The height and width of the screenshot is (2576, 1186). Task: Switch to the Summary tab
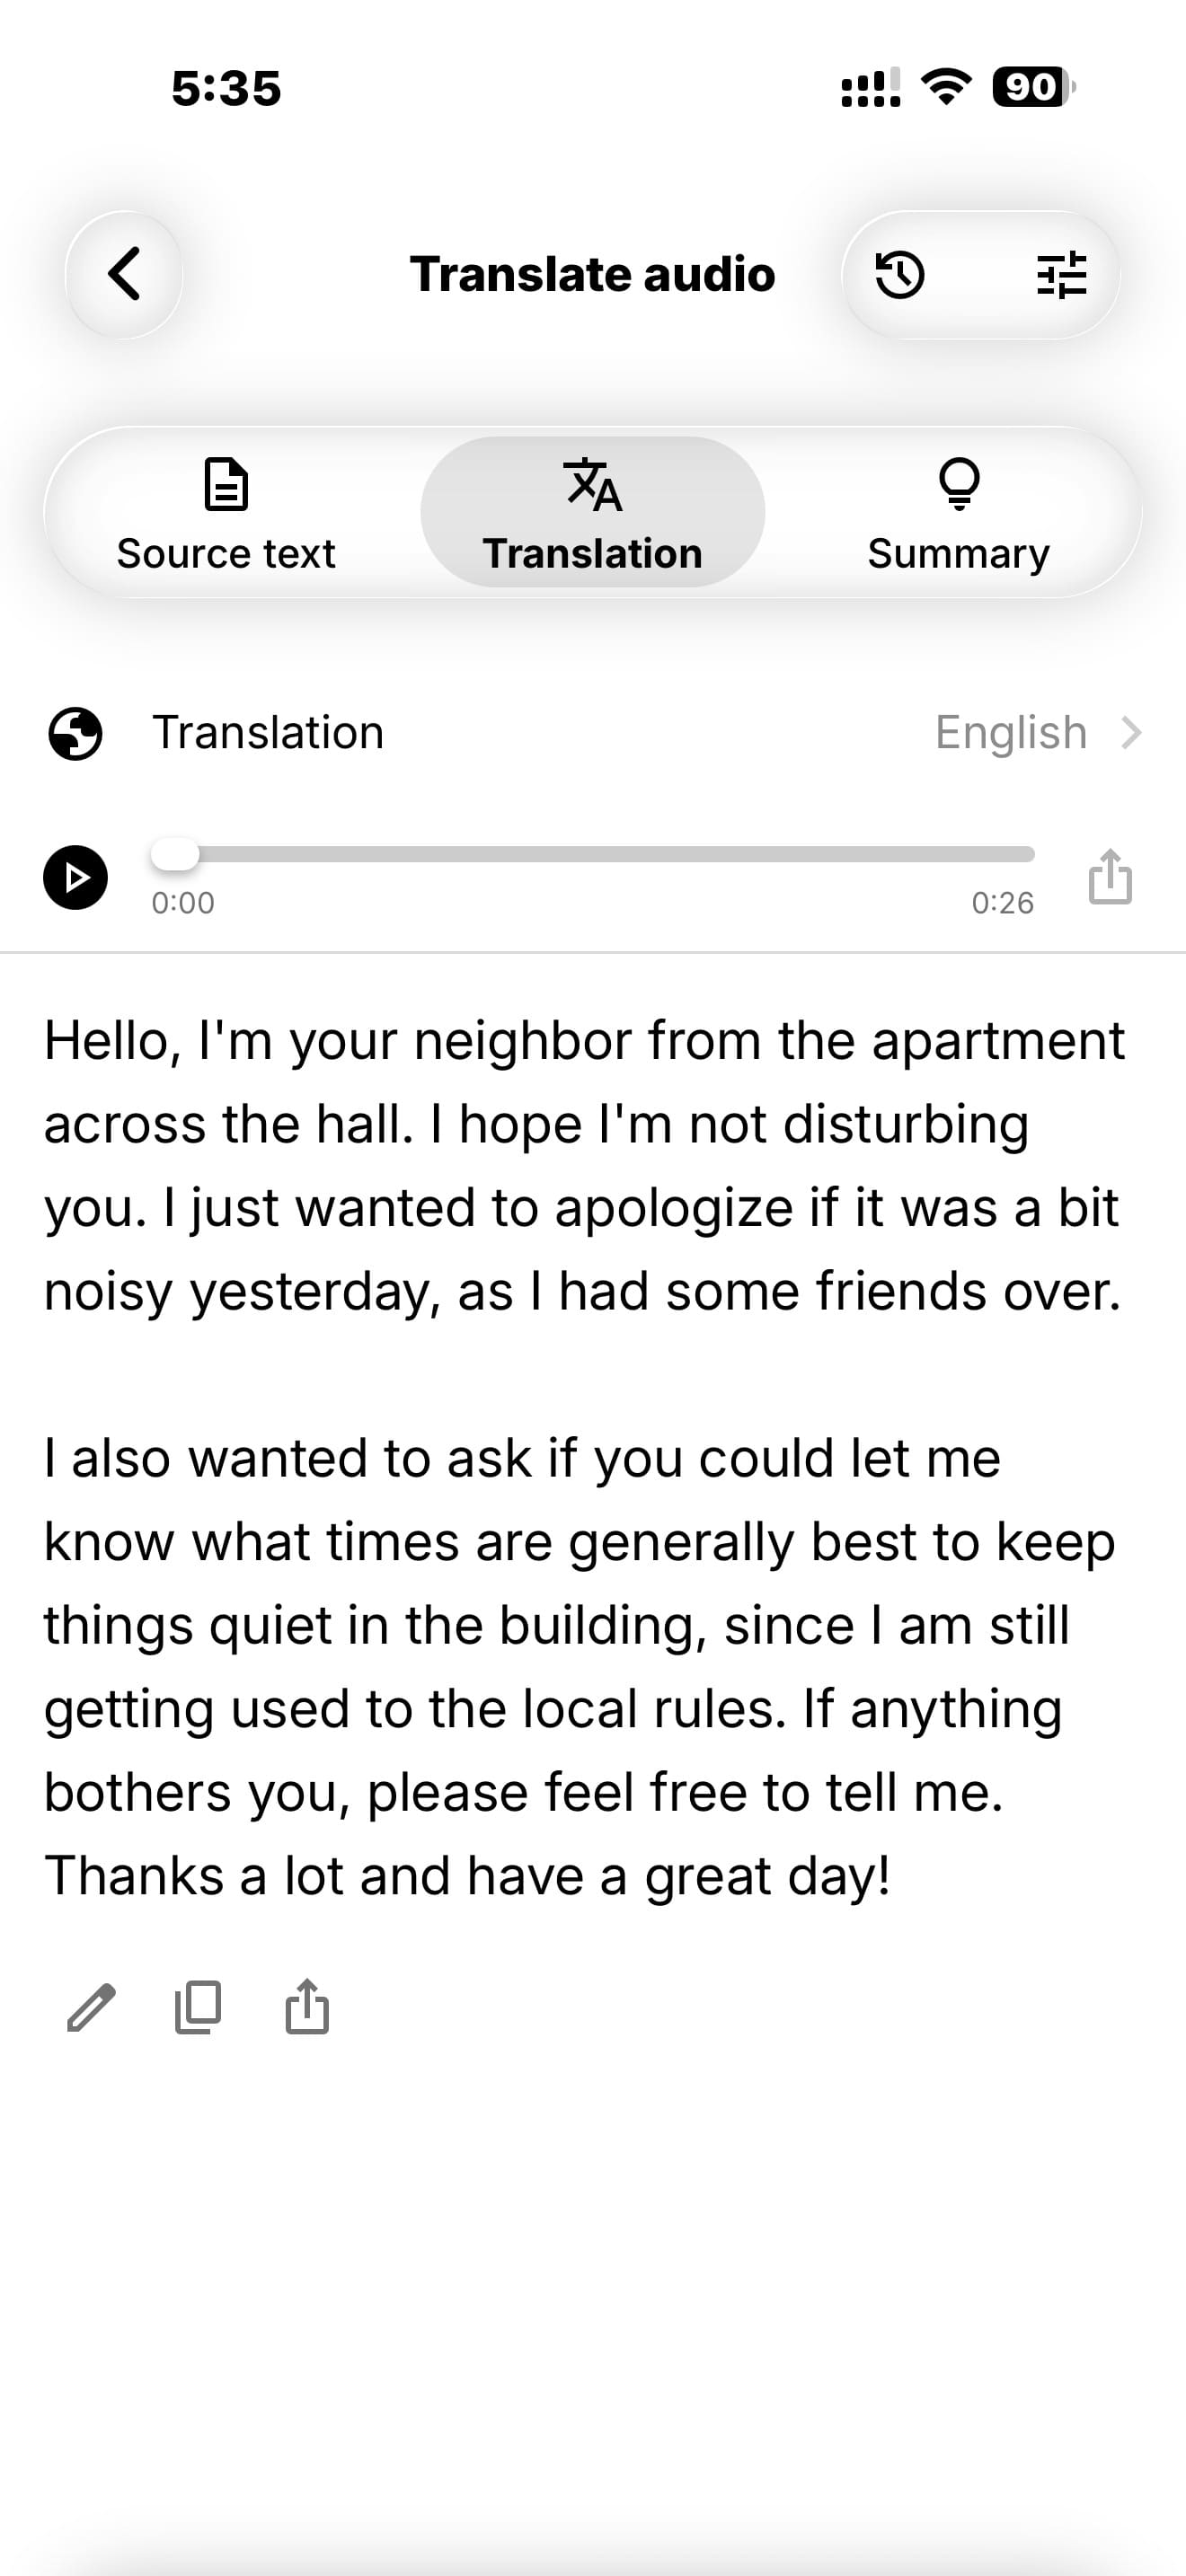[958, 514]
